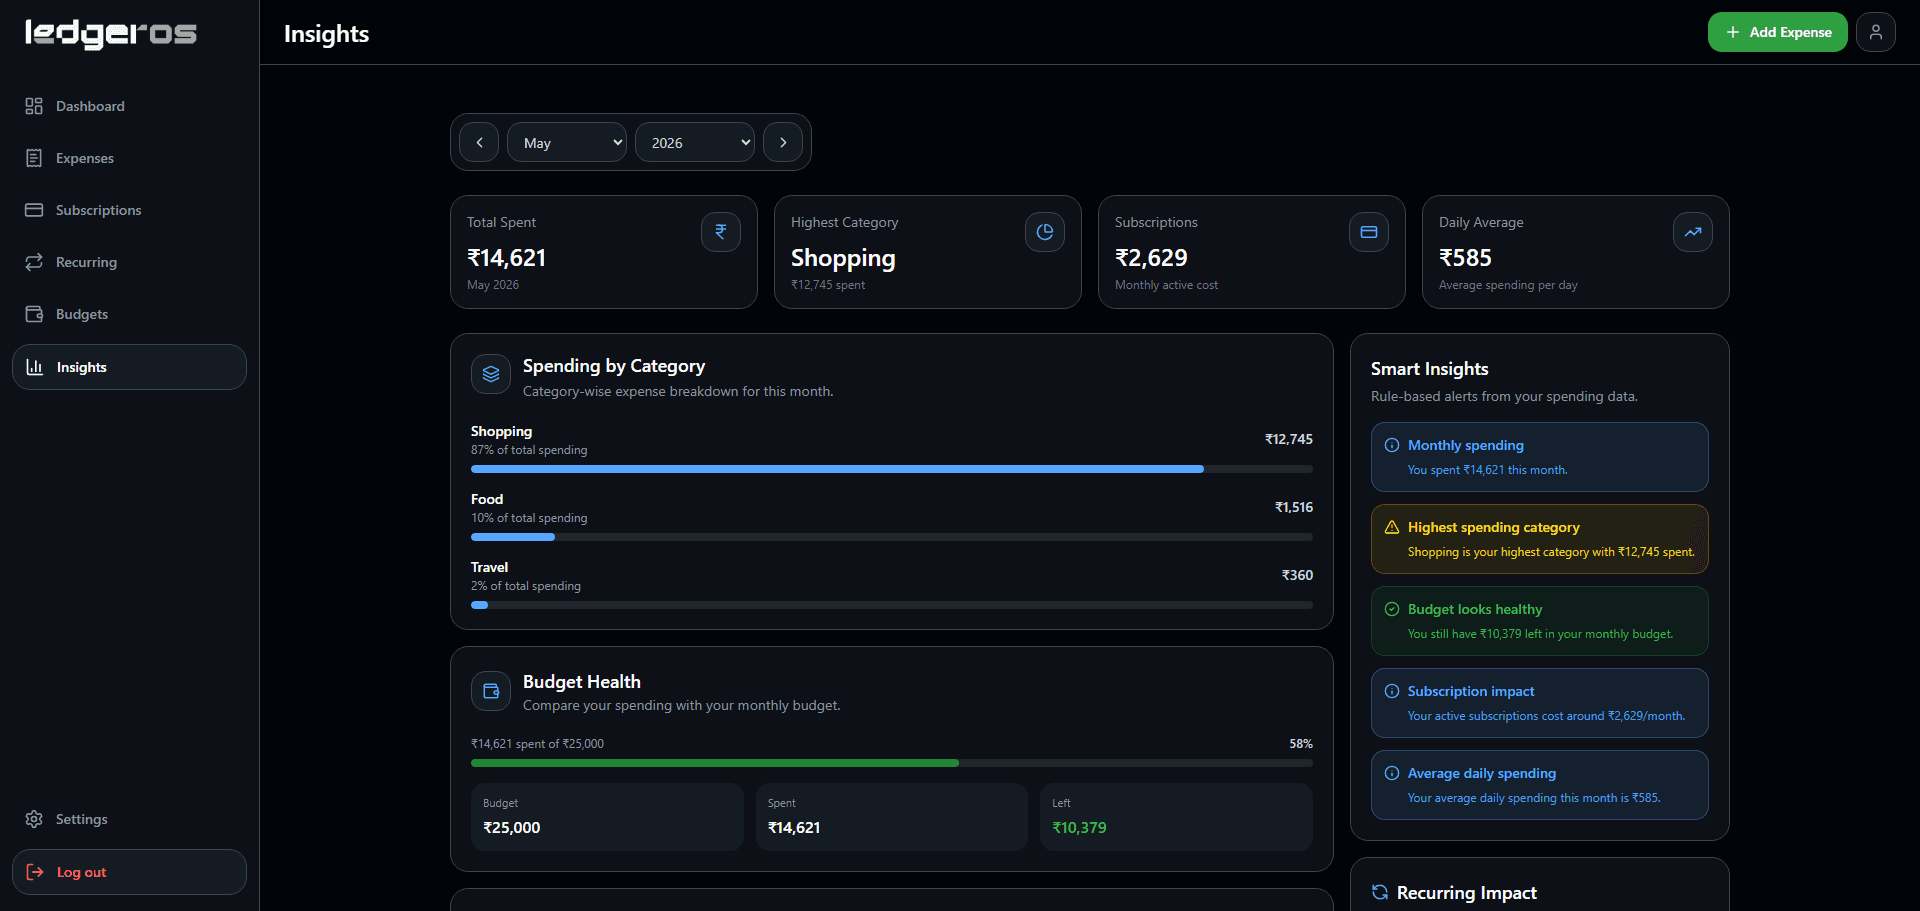Select Insights in the sidebar
The image size is (1920, 911).
point(129,367)
